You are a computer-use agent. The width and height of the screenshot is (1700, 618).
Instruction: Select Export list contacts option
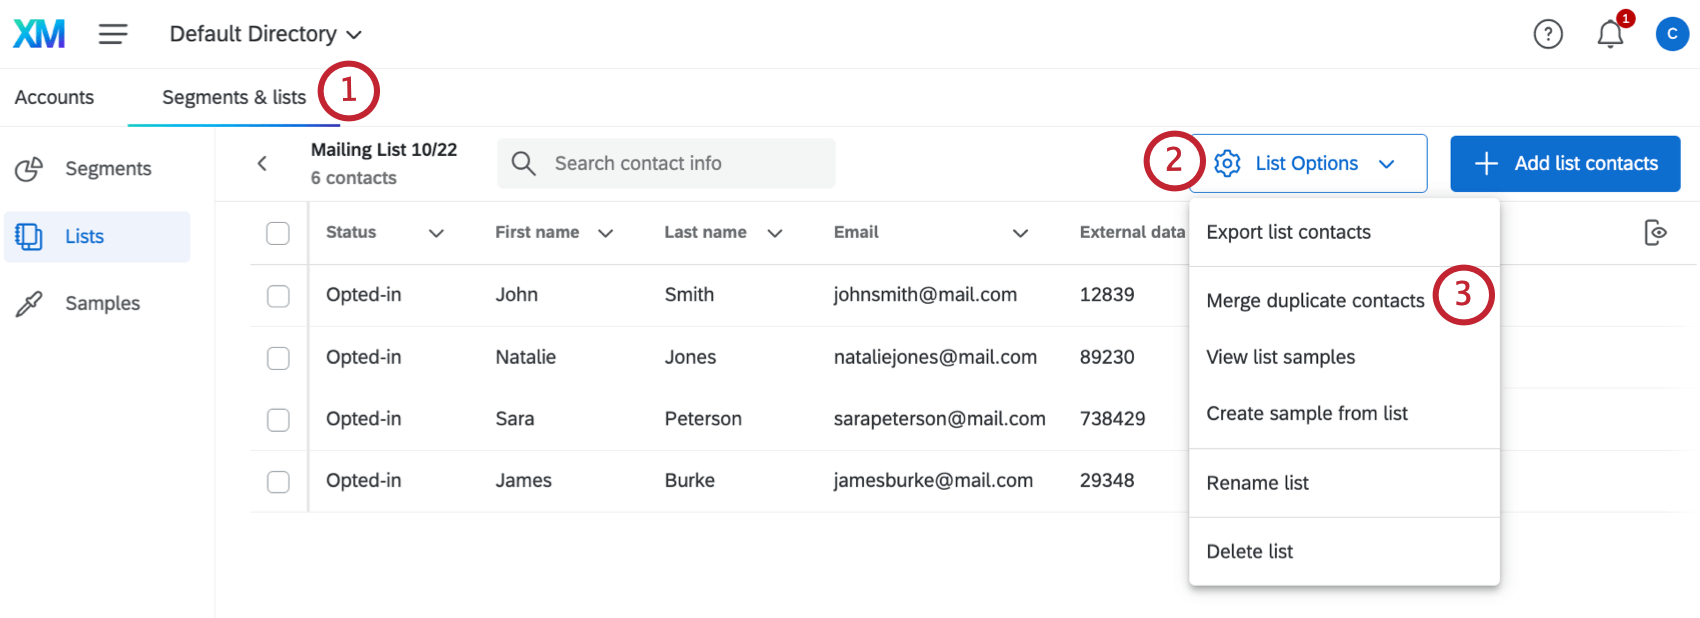[1288, 232]
